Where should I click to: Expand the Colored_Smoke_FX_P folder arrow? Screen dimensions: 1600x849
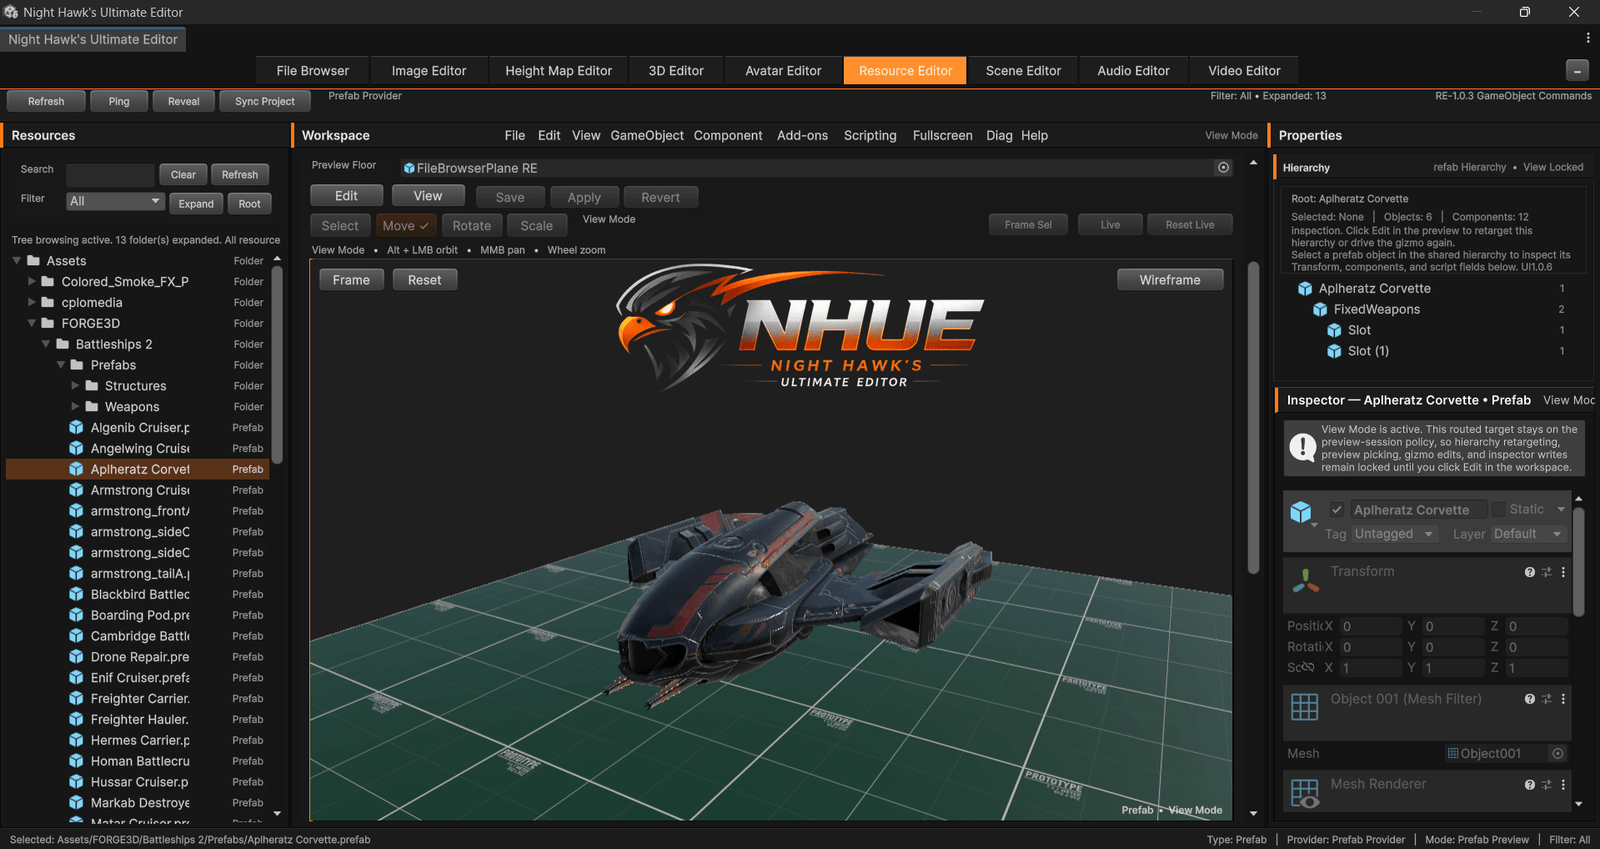coord(32,282)
